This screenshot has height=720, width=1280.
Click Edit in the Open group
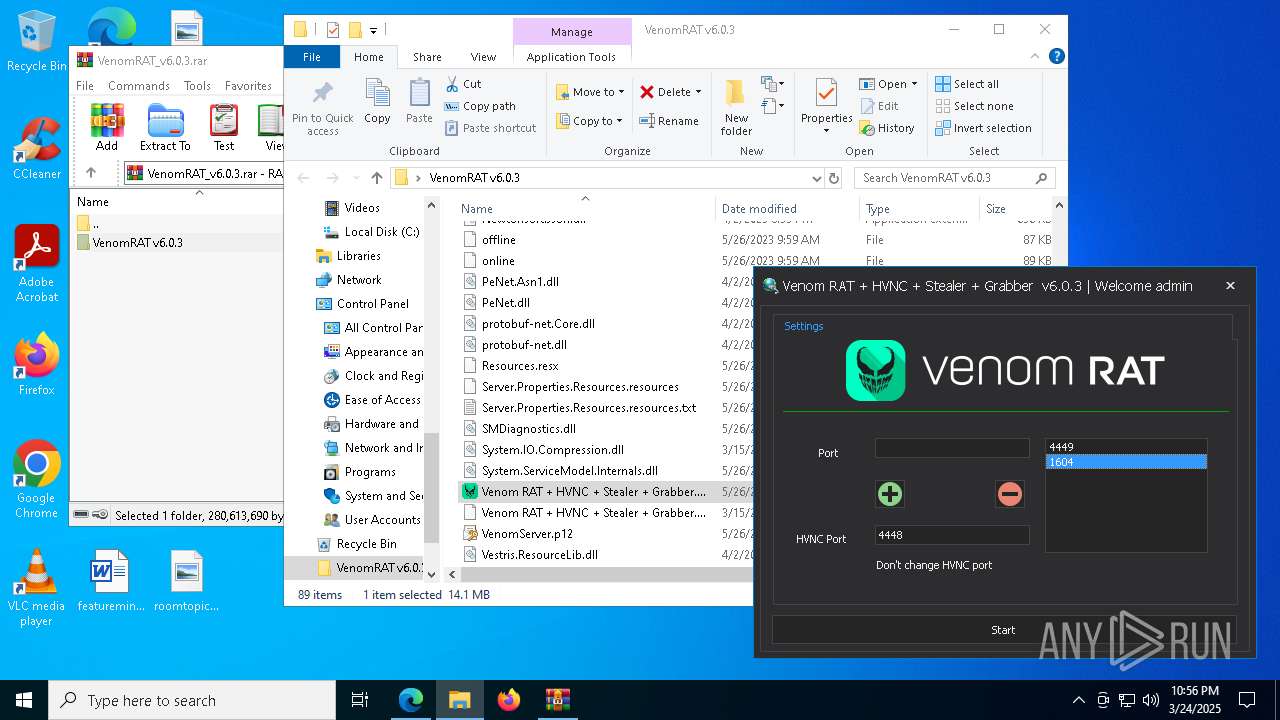(879, 106)
